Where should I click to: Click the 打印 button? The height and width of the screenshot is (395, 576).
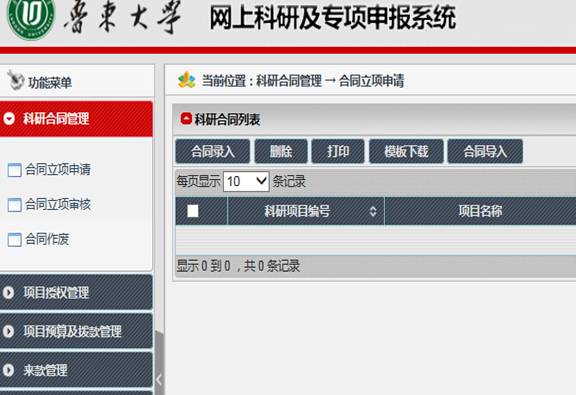(x=338, y=151)
